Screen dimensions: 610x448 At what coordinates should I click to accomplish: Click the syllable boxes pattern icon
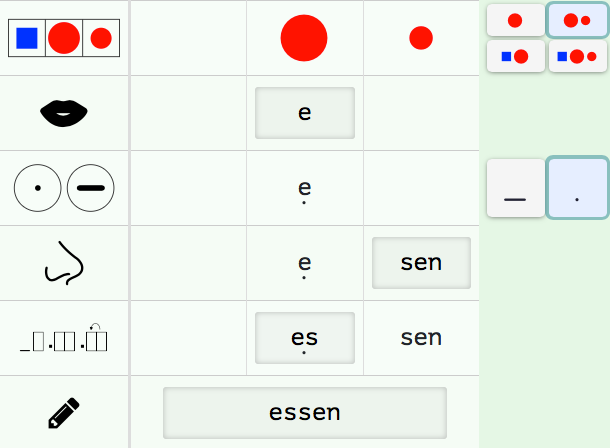(64, 338)
